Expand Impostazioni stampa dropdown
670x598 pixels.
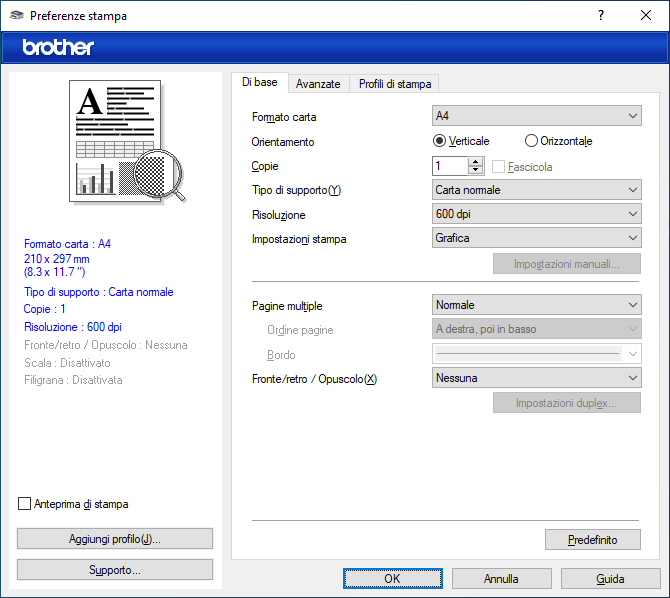pos(536,238)
